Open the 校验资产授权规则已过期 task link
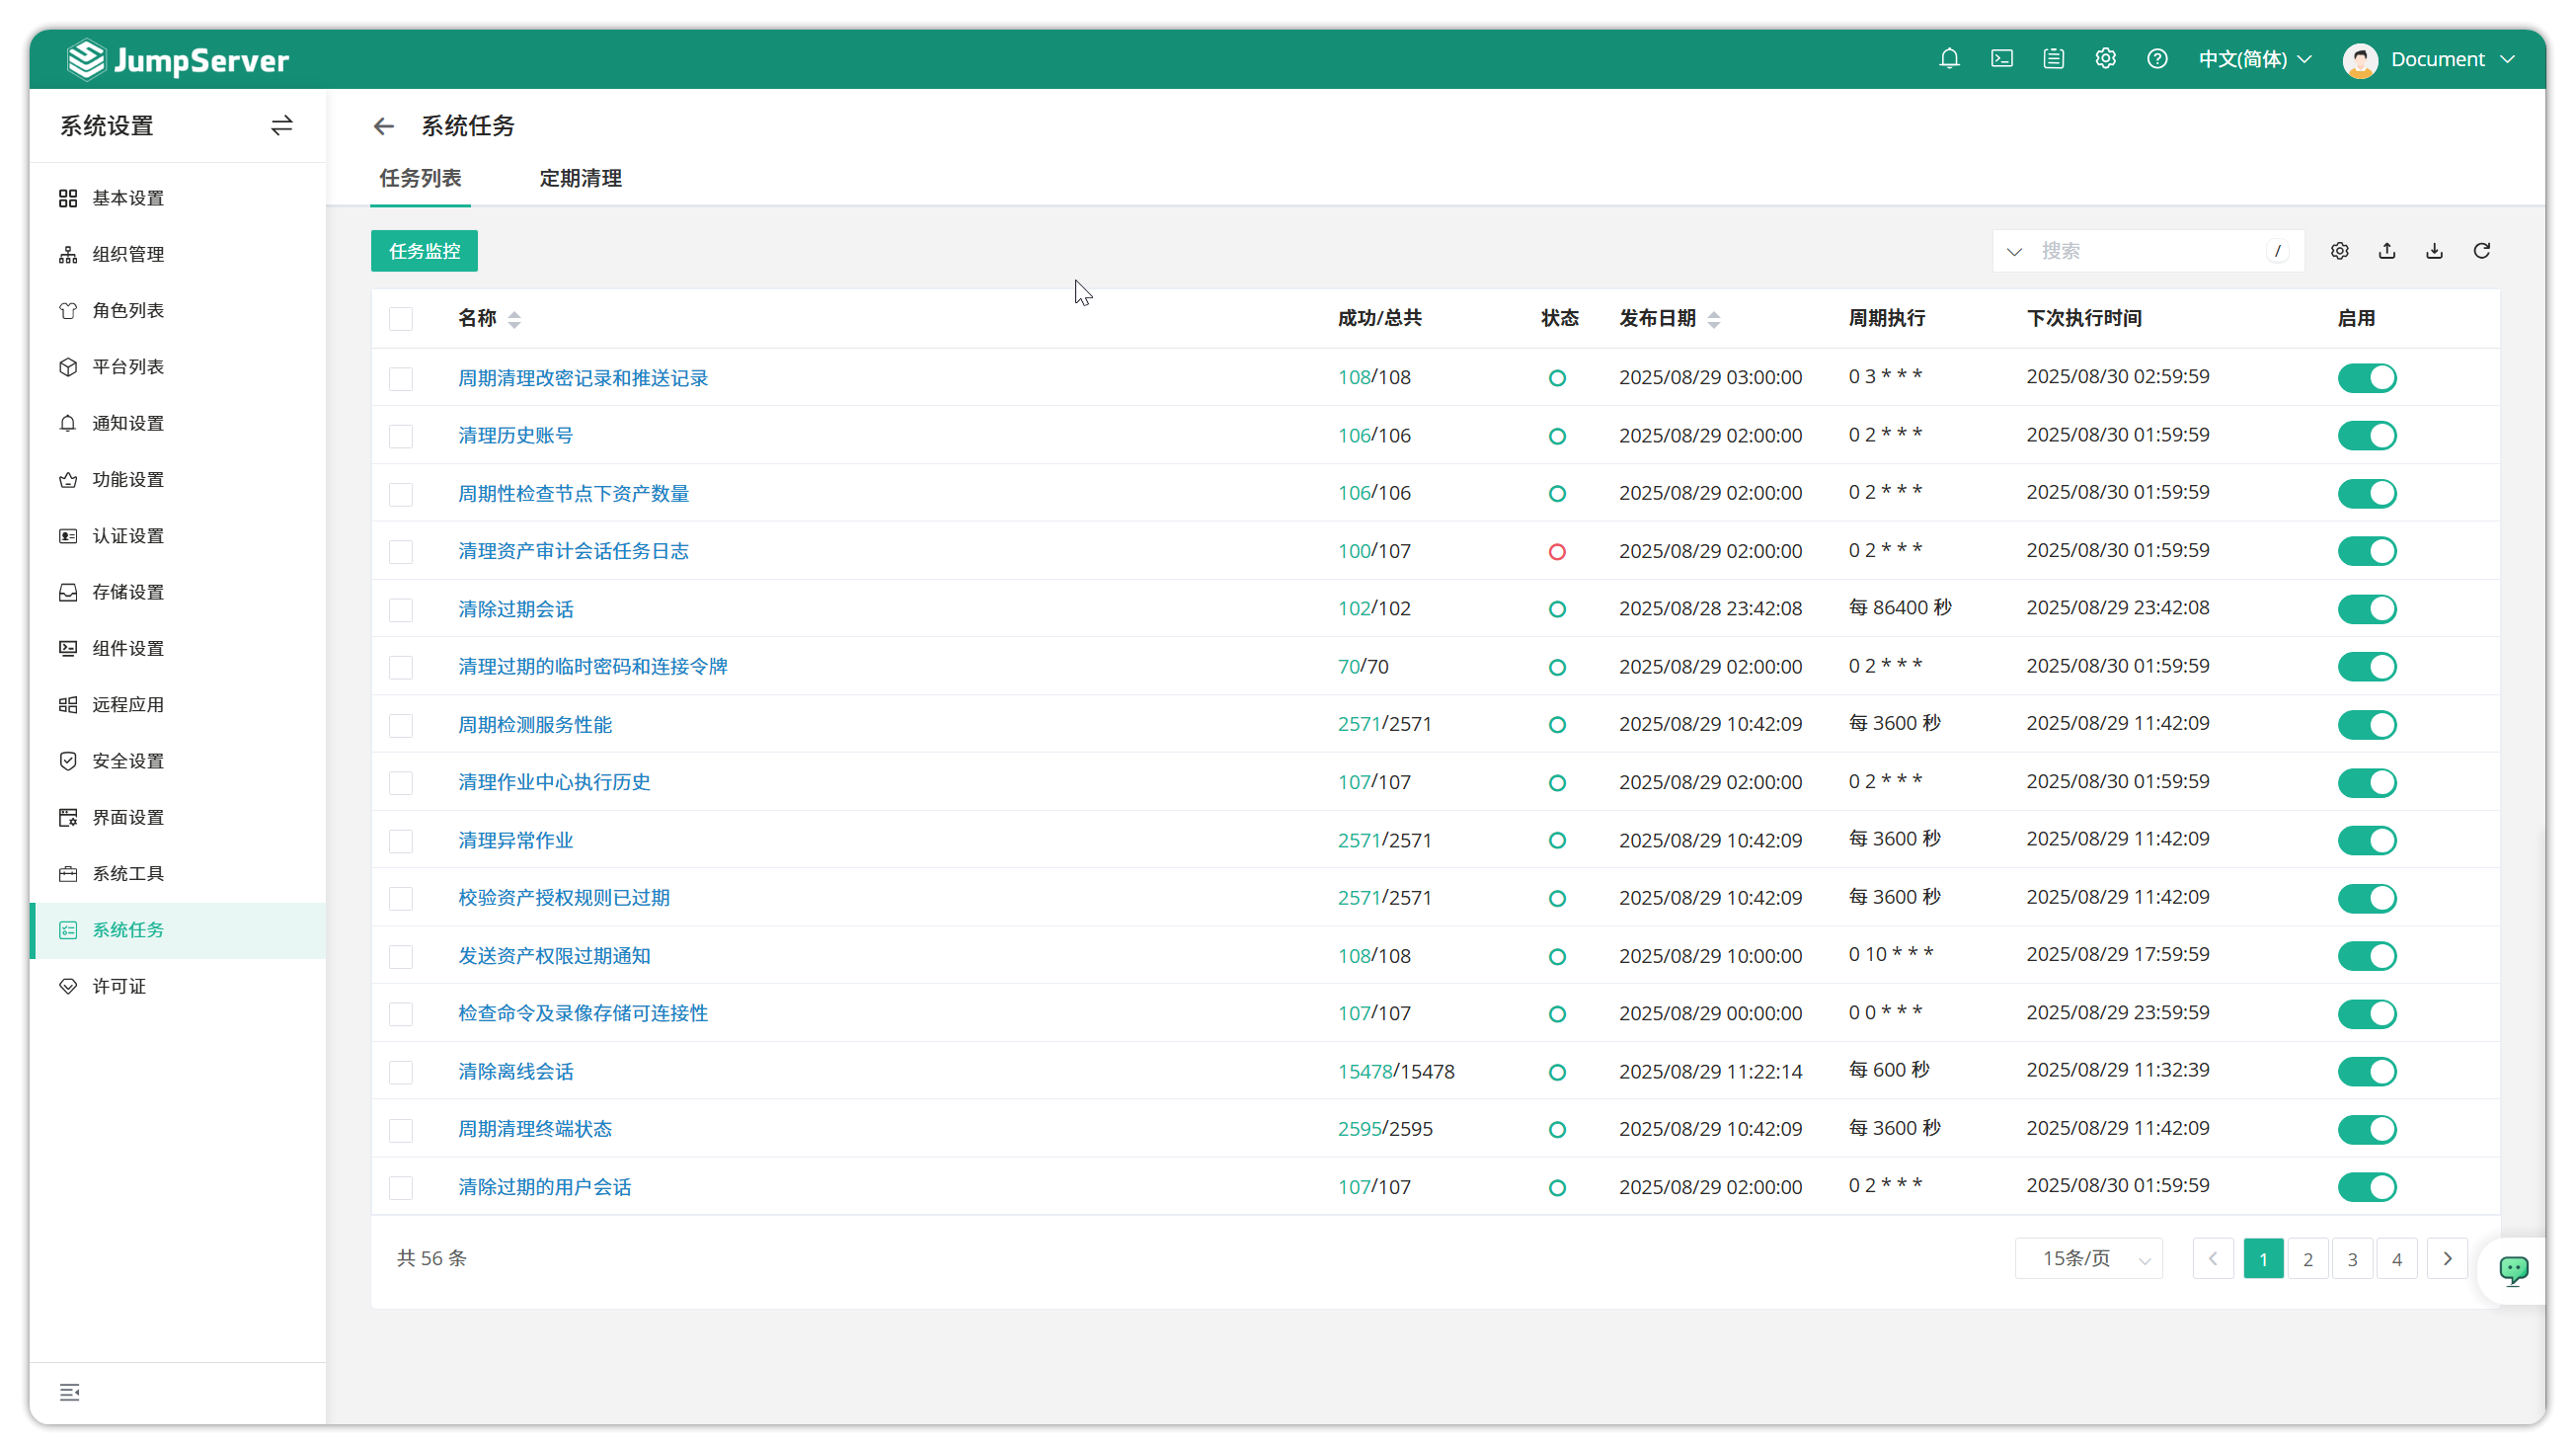Viewport: 2576px width, 1444px height. tap(564, 897)
